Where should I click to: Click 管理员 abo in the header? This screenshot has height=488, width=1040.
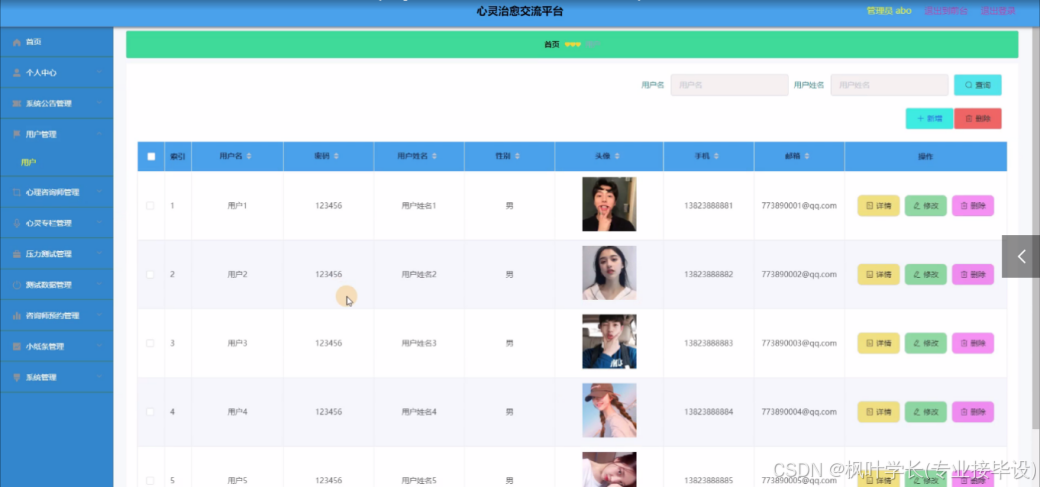point(889,11)
